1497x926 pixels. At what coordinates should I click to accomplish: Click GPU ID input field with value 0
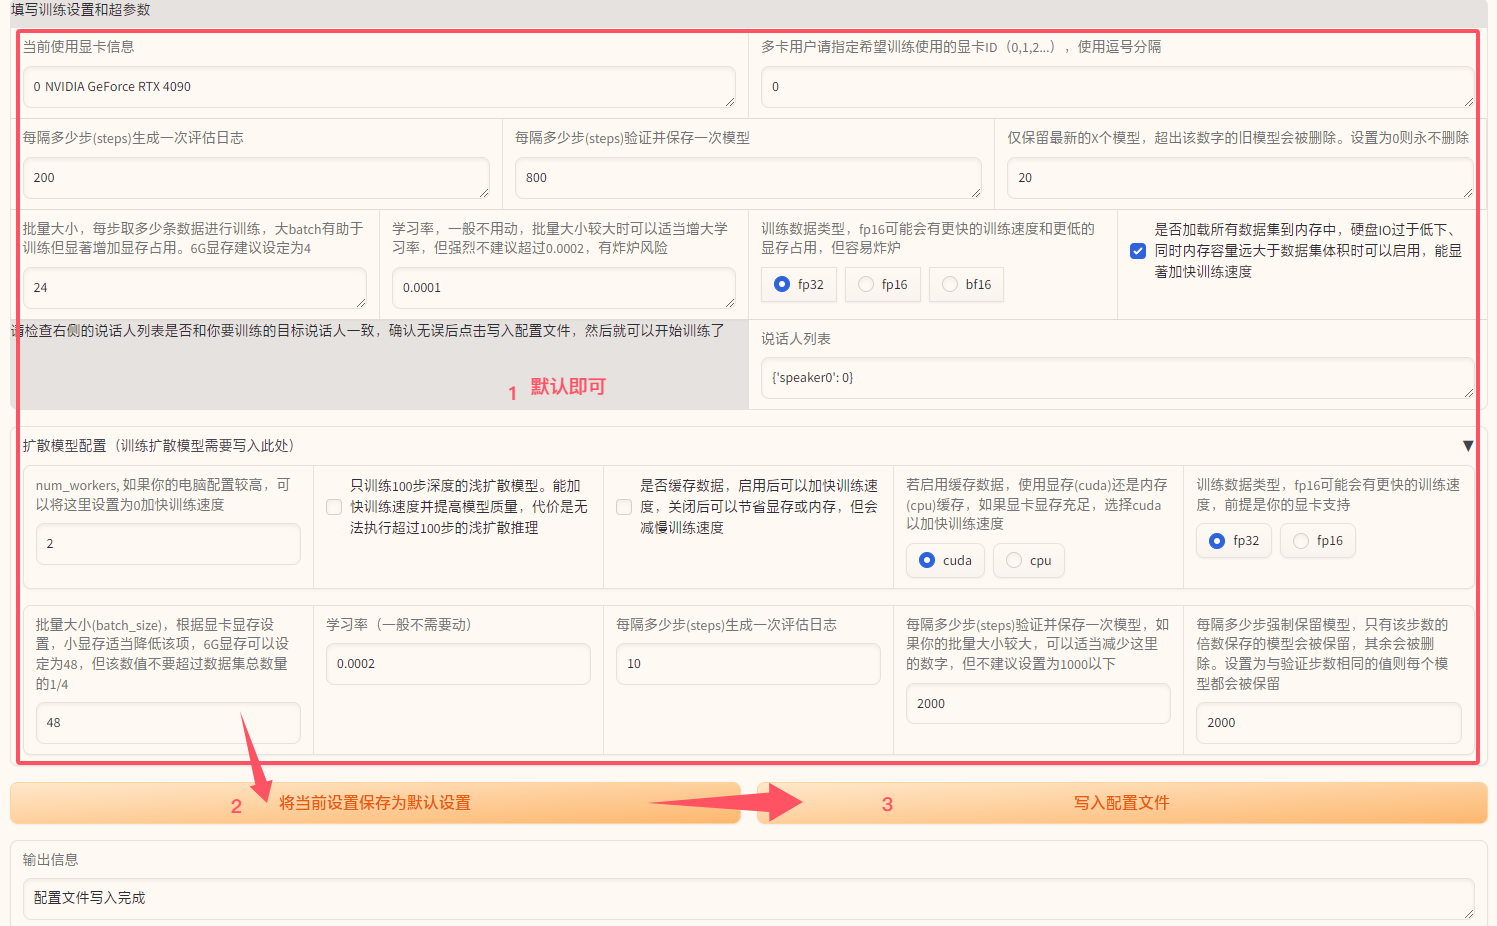(1117, 87)
